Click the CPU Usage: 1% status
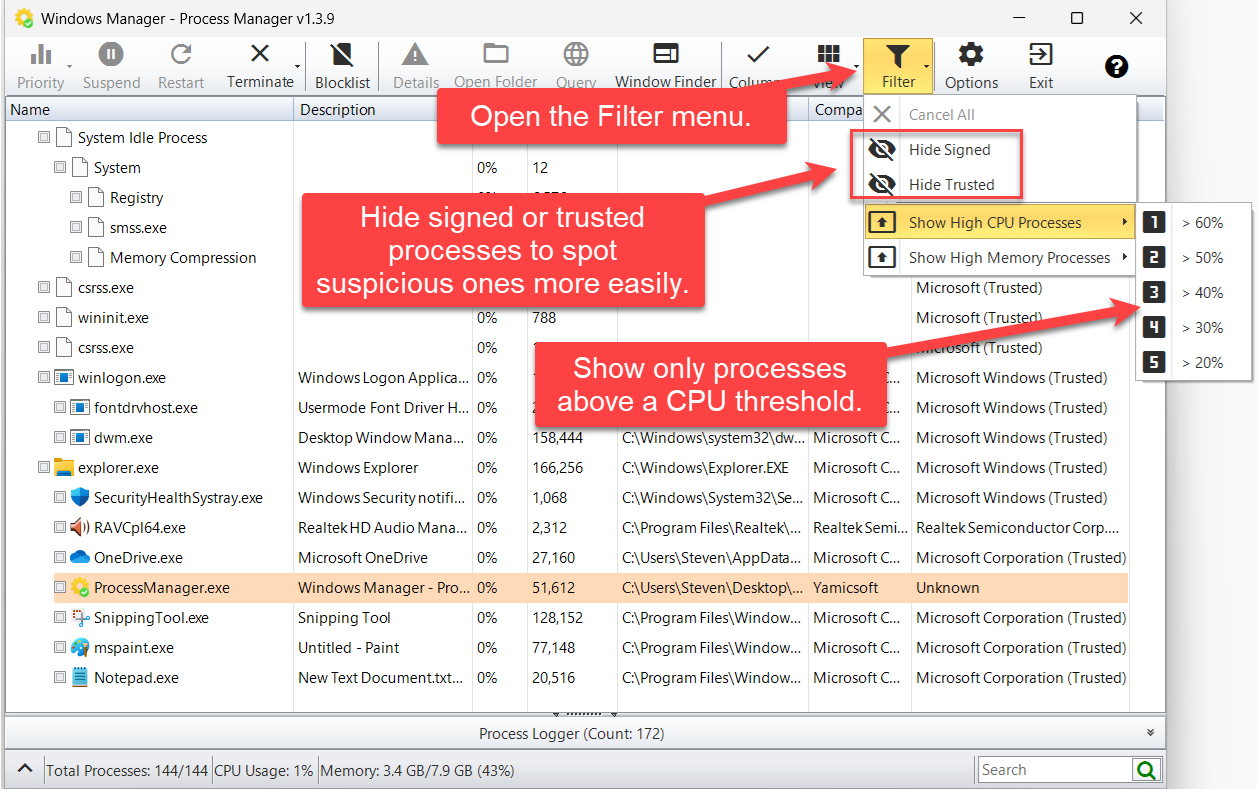The height and width of the screenshot is (789, 1257). tap(264, 771)
